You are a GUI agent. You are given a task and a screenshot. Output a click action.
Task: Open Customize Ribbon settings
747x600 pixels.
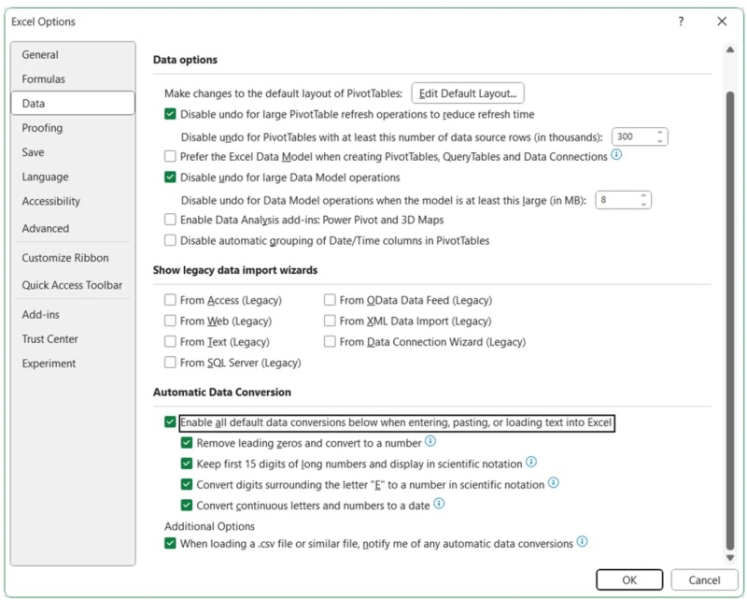72,258
